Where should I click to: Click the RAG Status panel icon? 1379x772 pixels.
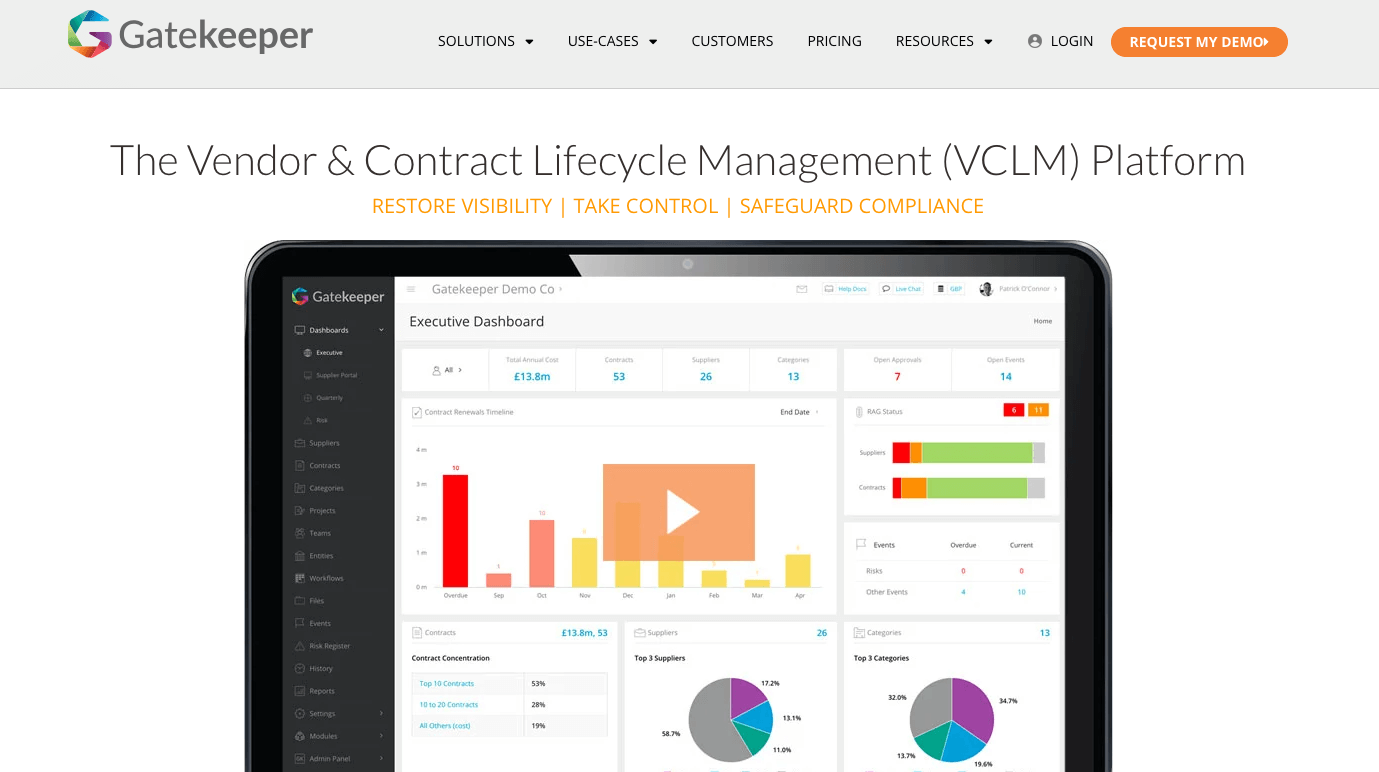[859, 412]
